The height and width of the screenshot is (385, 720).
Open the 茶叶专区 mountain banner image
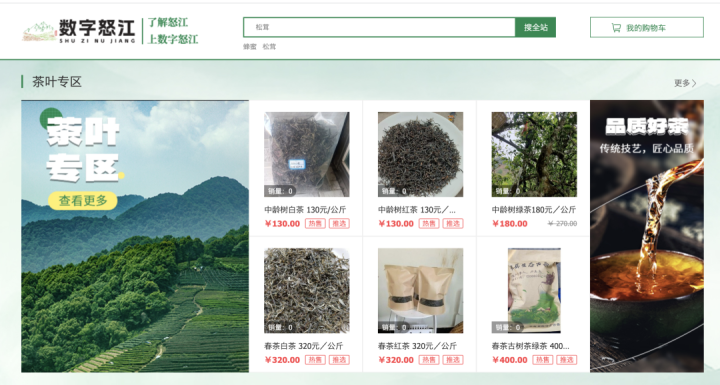135,236
